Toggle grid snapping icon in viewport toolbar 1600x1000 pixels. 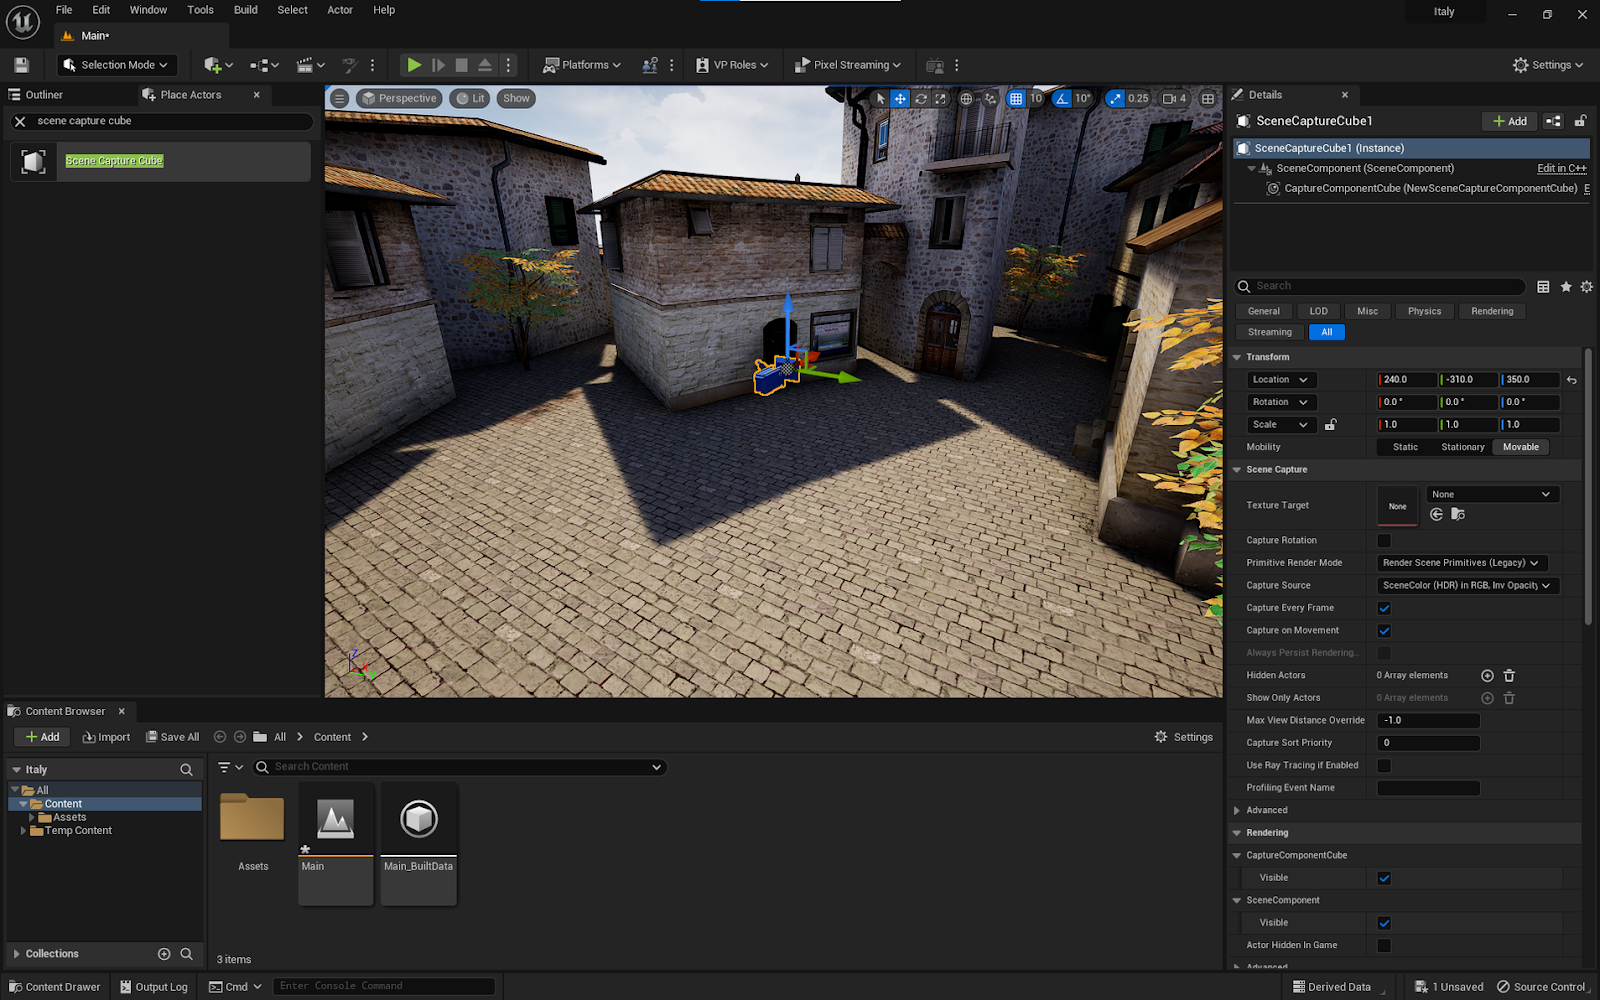(1016, 98)
